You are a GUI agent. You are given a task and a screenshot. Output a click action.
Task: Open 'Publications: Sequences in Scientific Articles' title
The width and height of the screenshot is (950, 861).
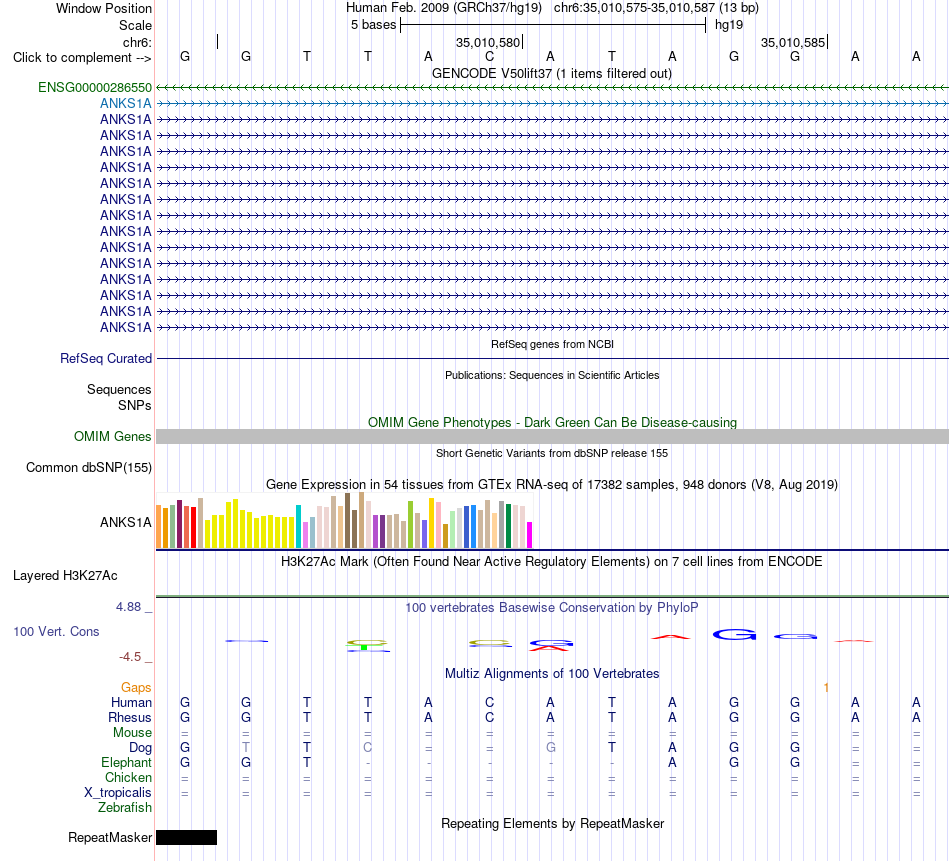(552, 375)
